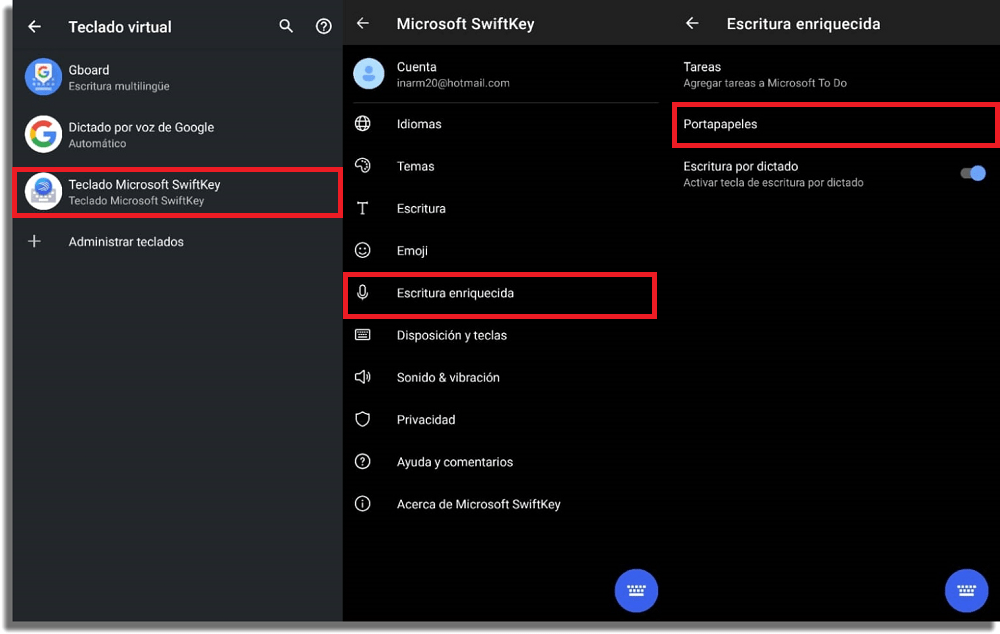The height and width of the screenshot is (634, 1000).
Task: Tap the Cuenta profile avatar
Action: point(369,74)
